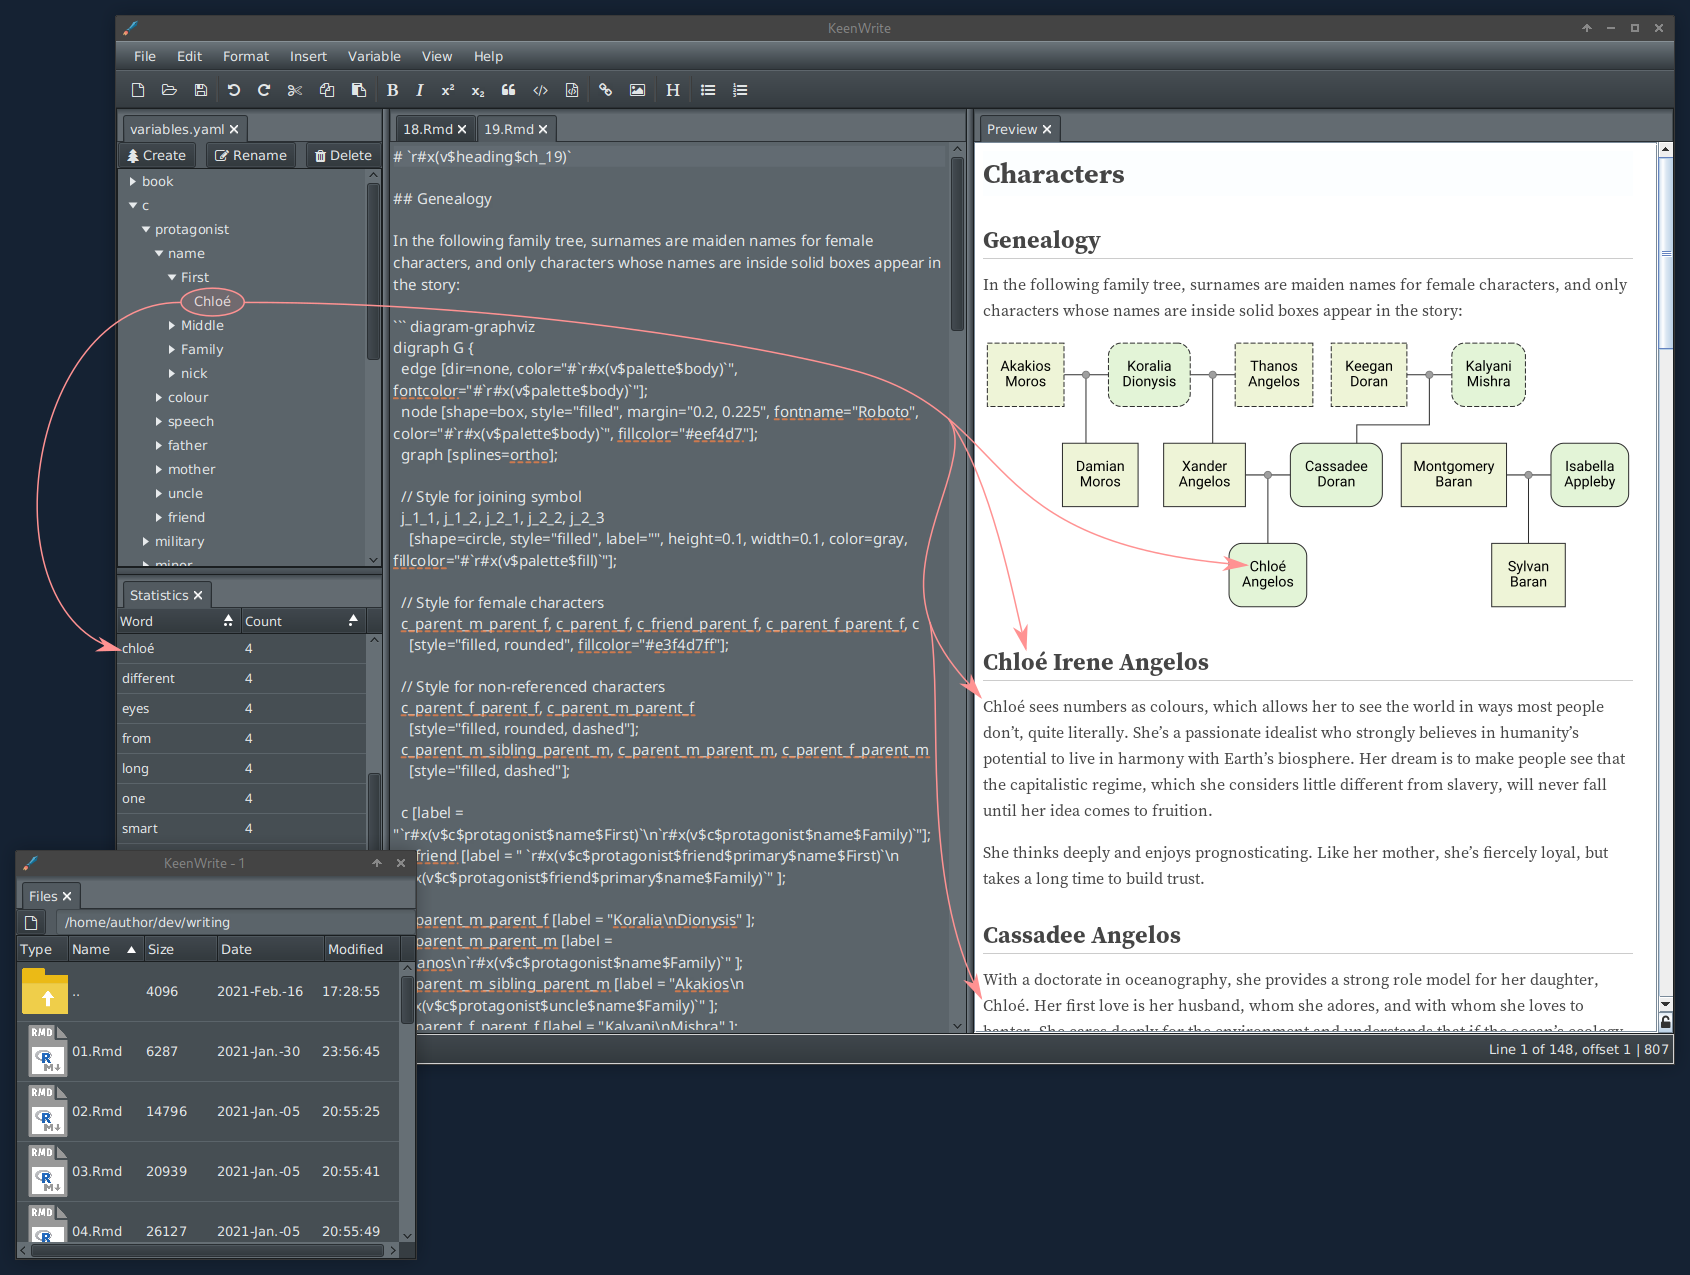The height and width of the screenshot is (1275, 1690).
Task: Switch to the 18.Rmd tab
Action: tap(427, 129)
